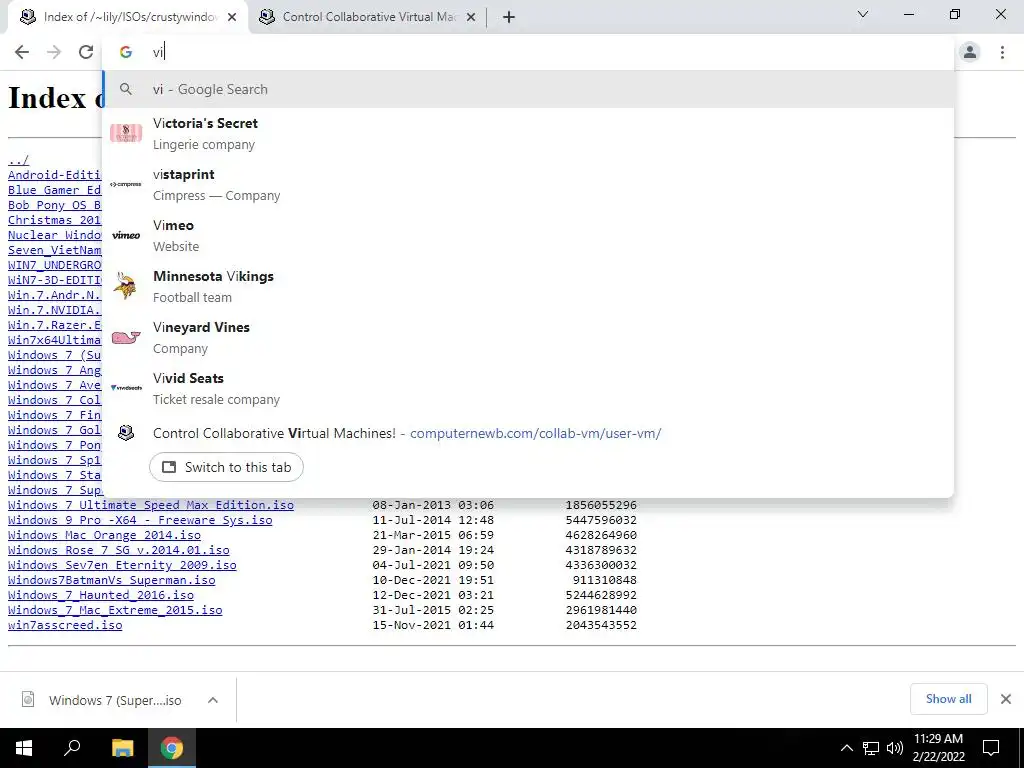The width and height of the screenshot is (1024, 768).
Task: Open Windows 7 Ultimate Speed Max Edition.iso link
Action: (151, 505)
